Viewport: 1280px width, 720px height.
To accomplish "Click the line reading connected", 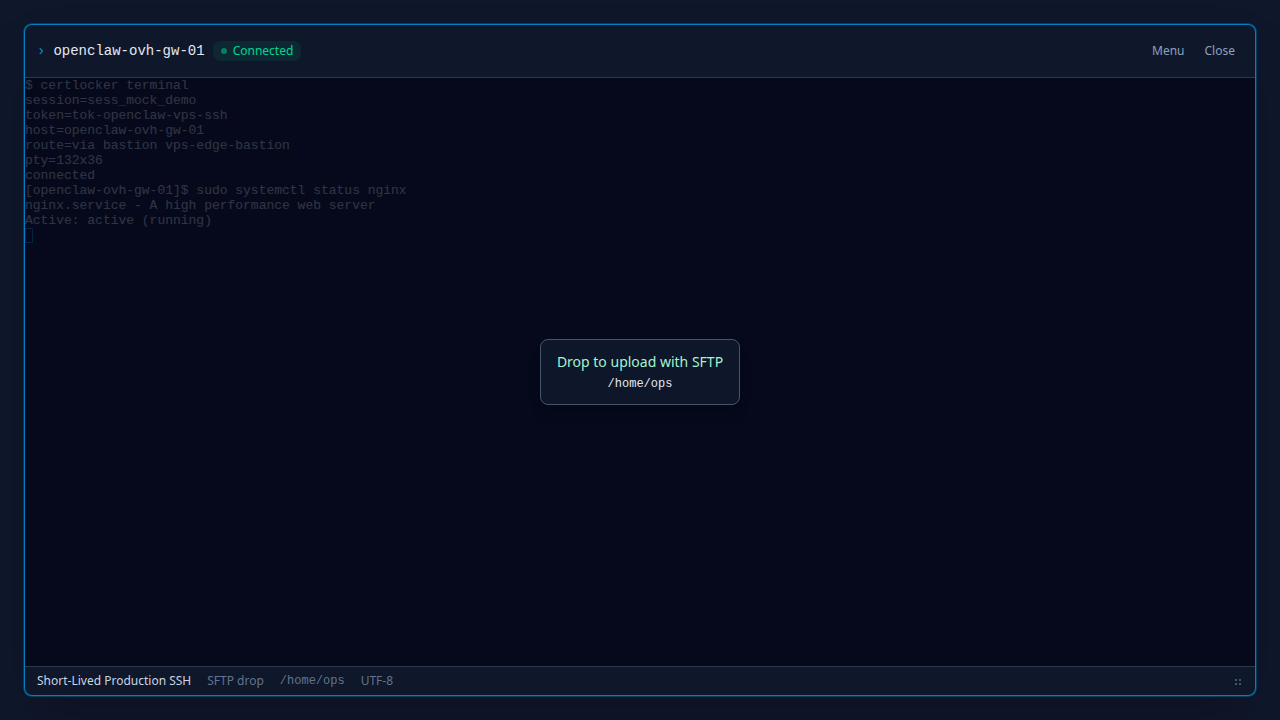I will (60, 175).
